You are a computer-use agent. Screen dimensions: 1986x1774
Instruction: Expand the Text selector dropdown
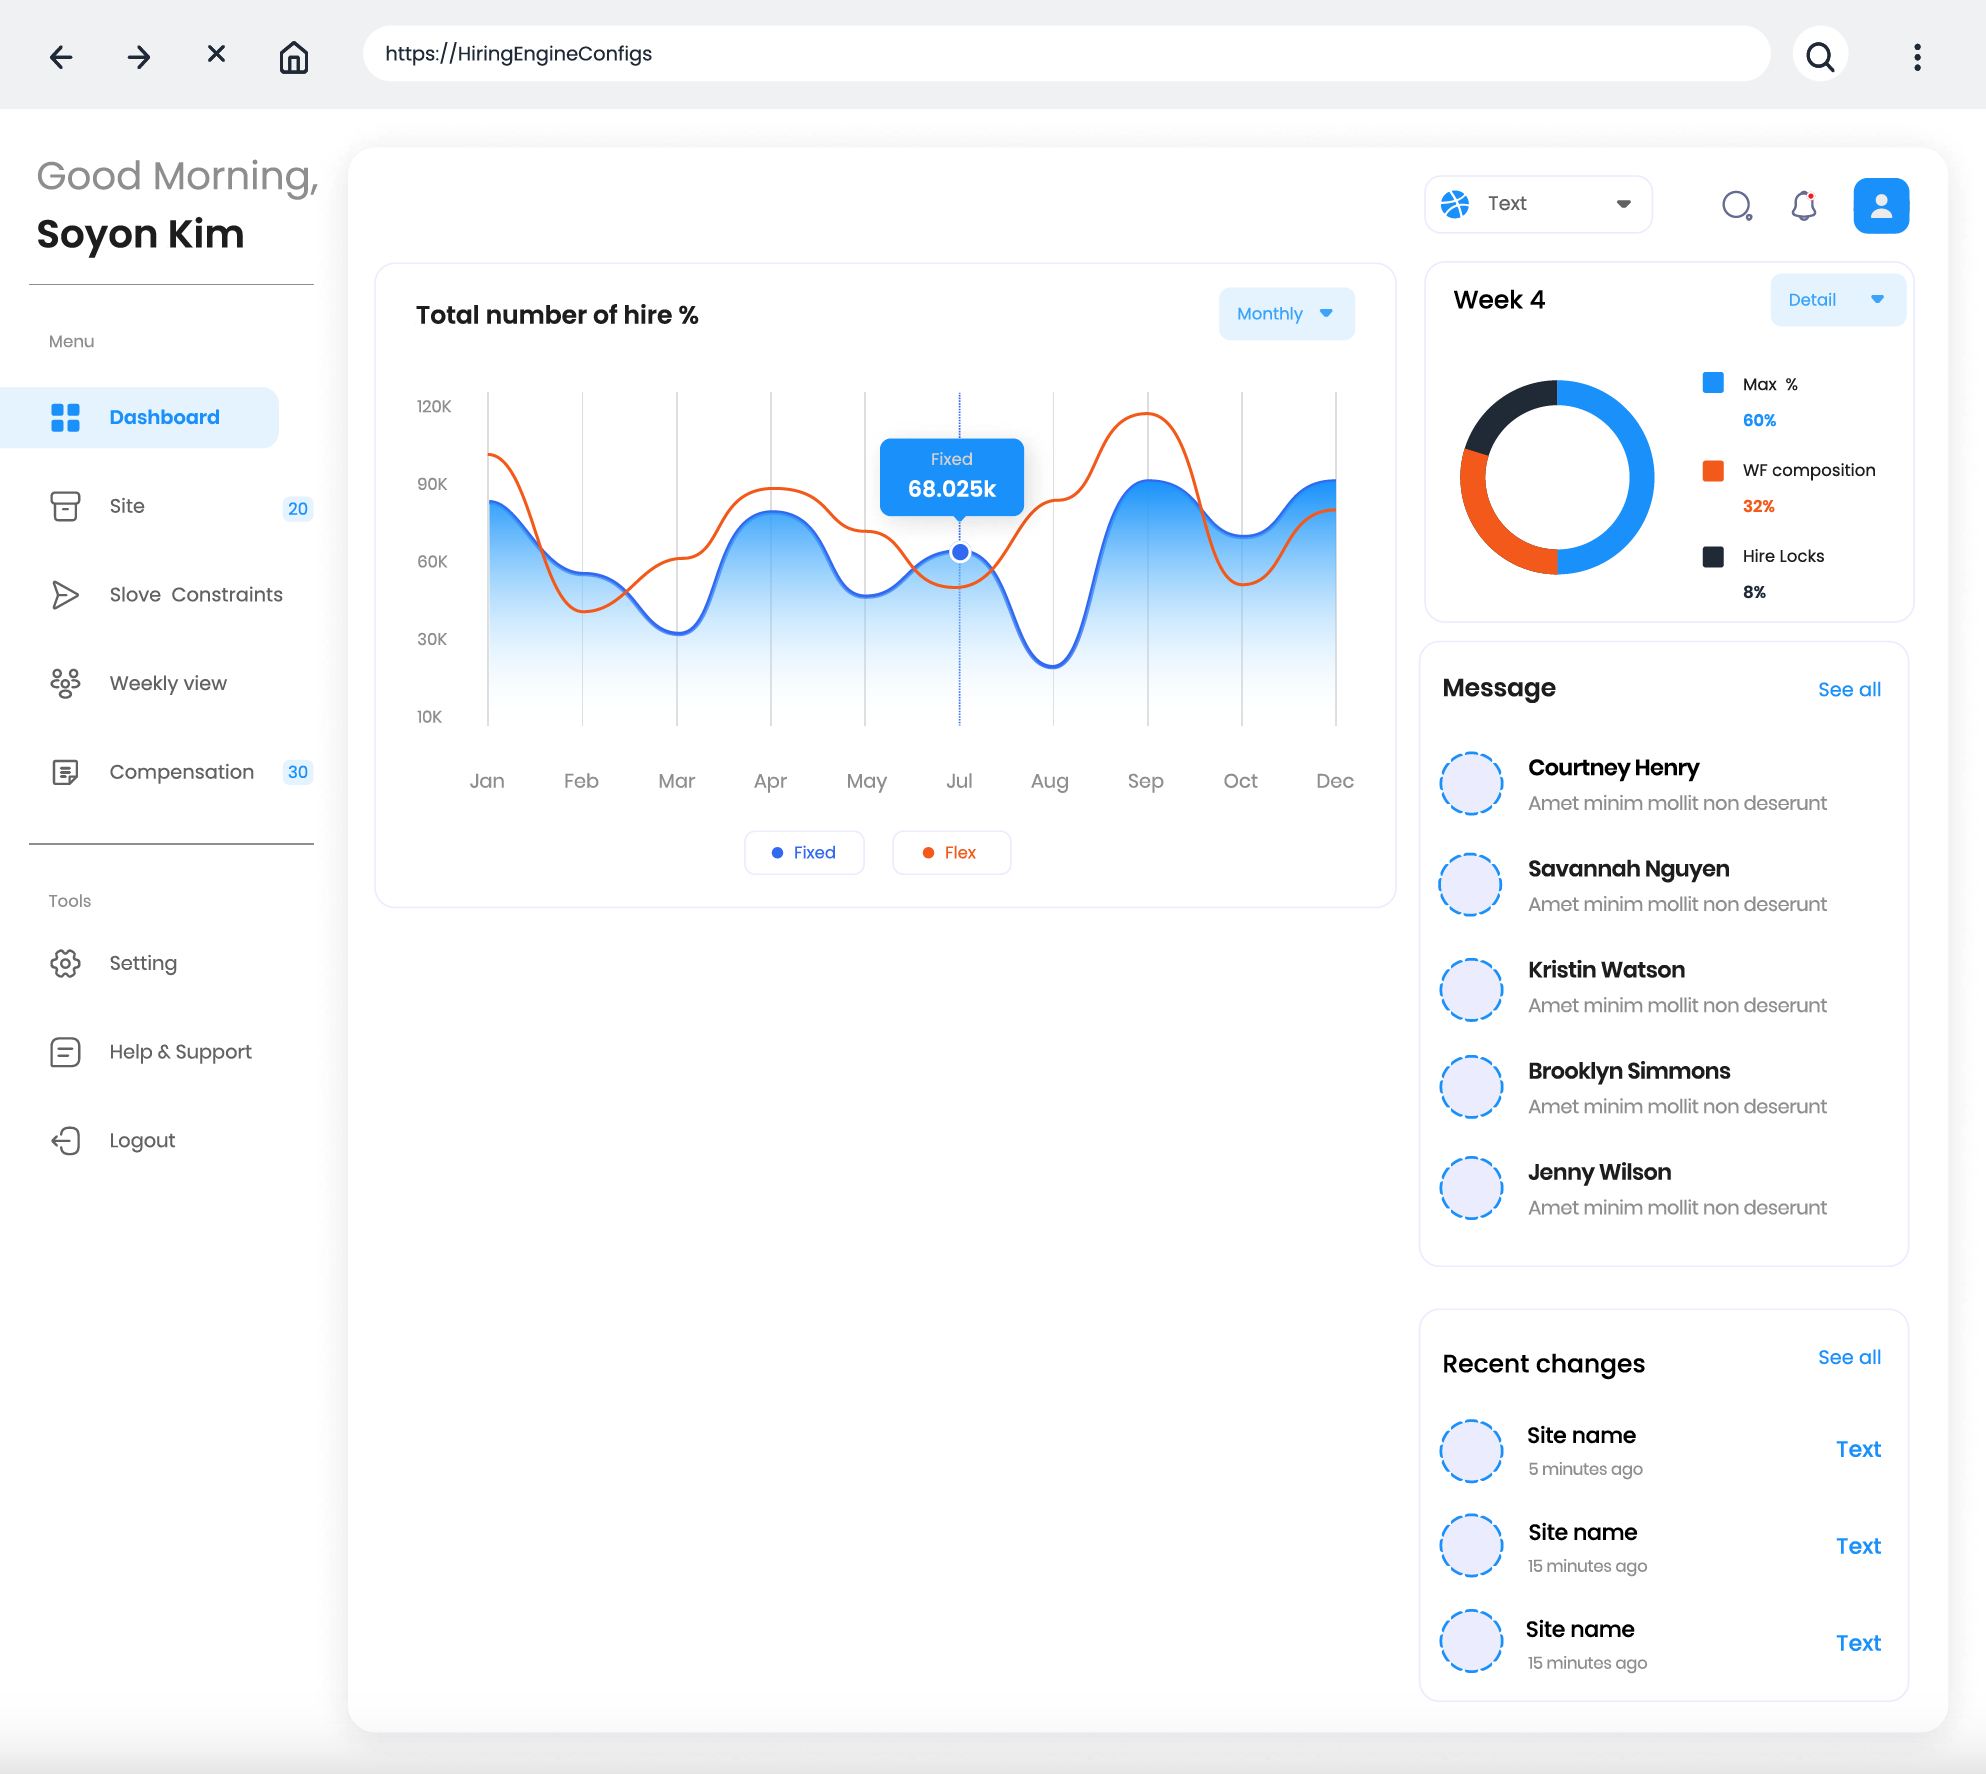1537,204
